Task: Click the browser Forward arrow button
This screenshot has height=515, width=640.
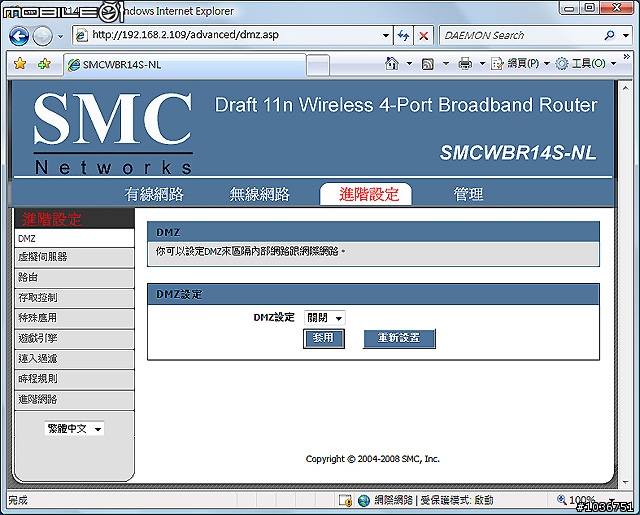Action: tap(42, 36)
